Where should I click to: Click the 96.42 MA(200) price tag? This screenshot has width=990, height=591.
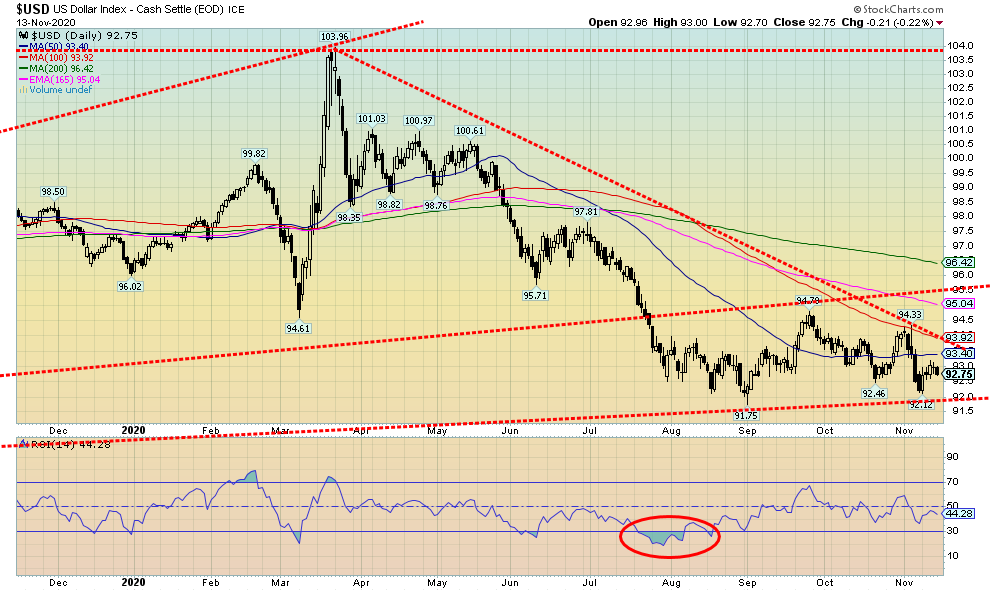pyautogui.click(x=960, y=262)
